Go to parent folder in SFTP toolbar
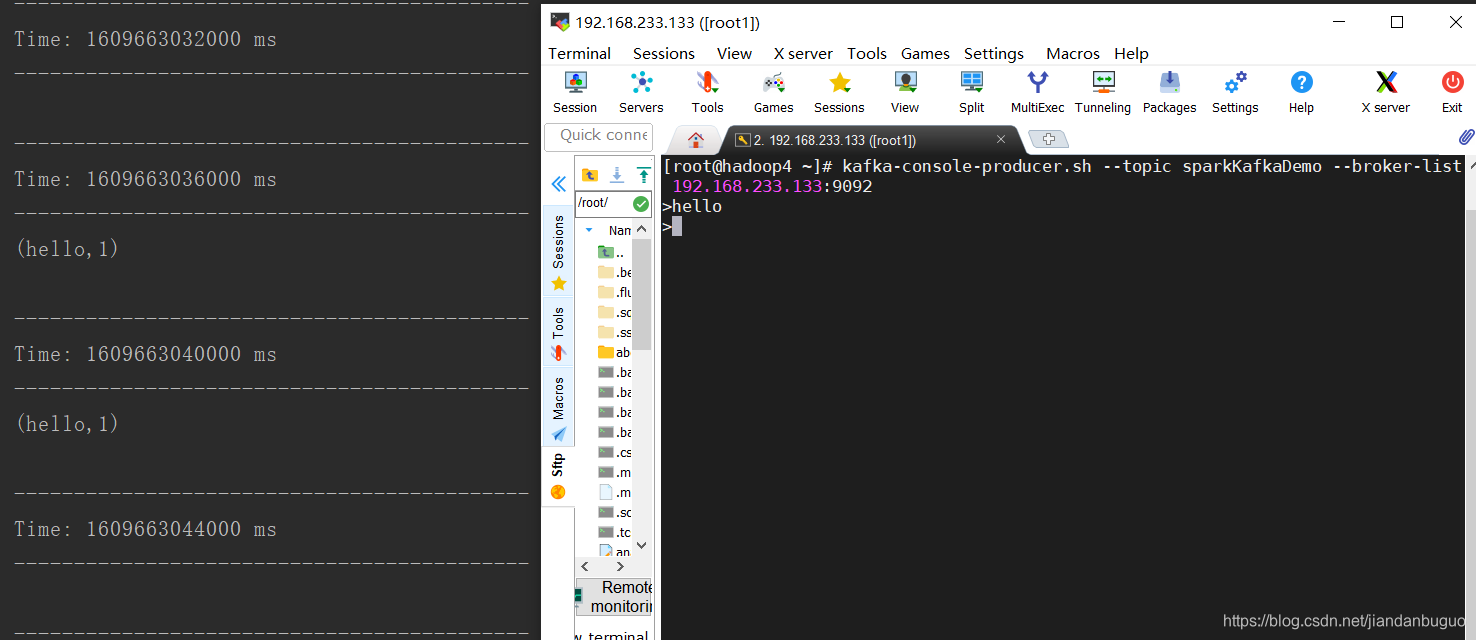Viewport: 1476px width, 640px height. coord(590,175)
